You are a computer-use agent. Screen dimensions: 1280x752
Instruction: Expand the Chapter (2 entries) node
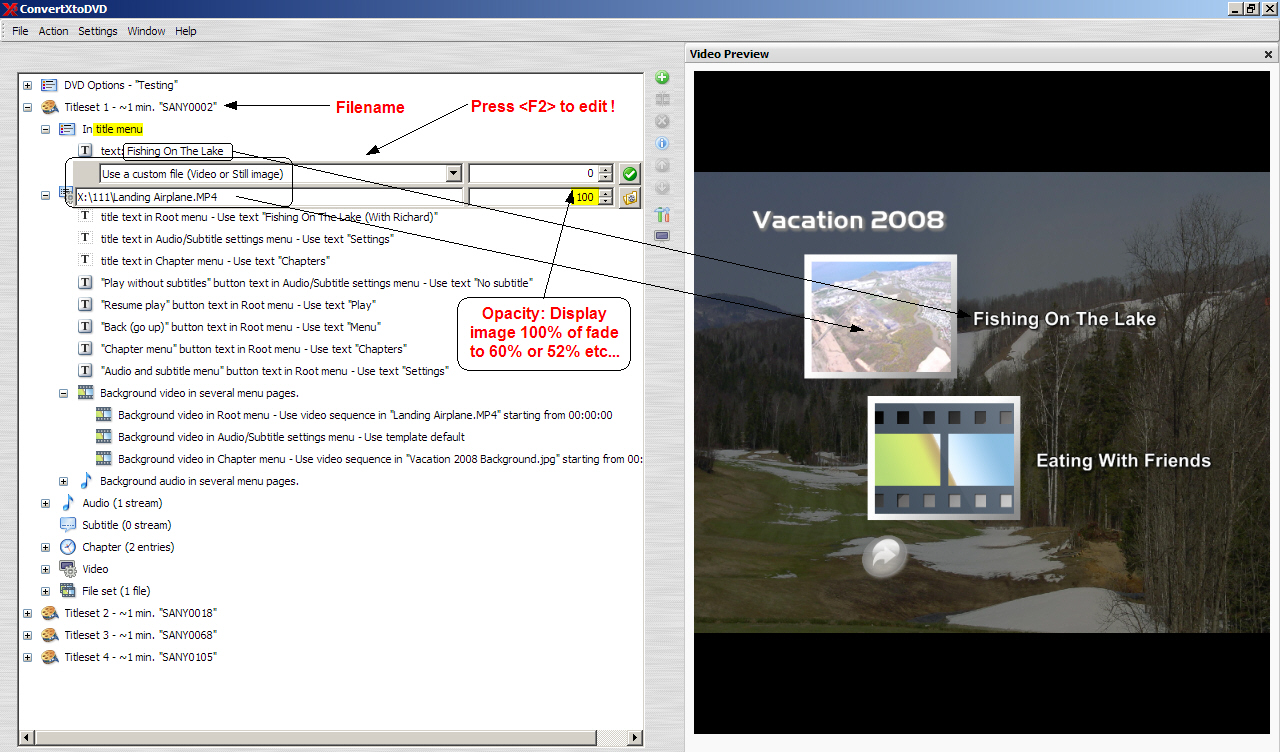(x=46, y=547)
